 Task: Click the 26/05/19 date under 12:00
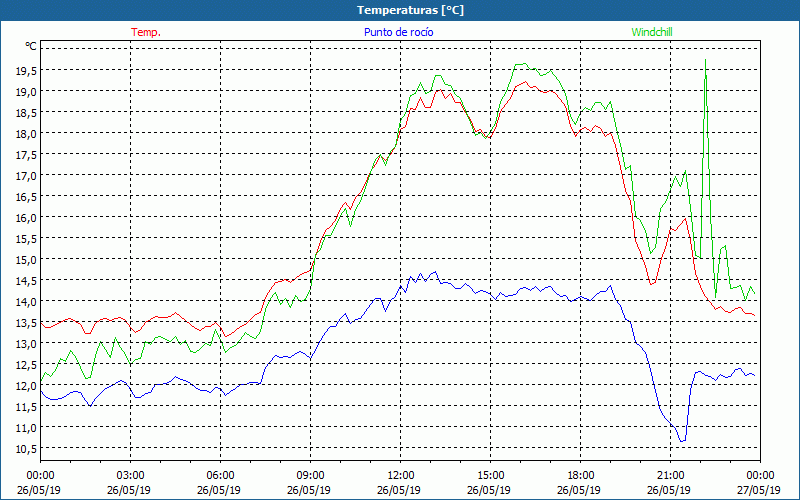pyautogui.click(x=399, y=490)
